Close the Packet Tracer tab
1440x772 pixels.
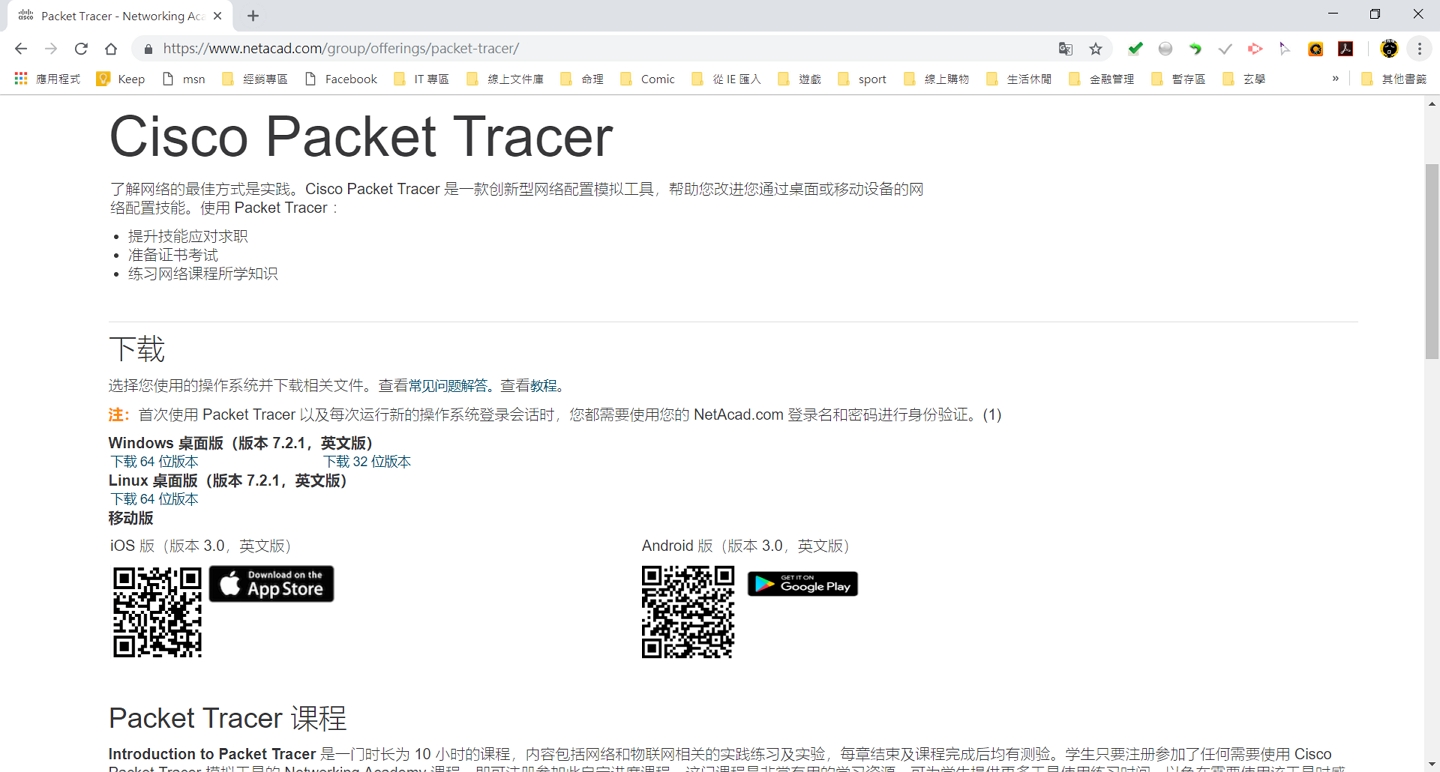tap(218, 16)
